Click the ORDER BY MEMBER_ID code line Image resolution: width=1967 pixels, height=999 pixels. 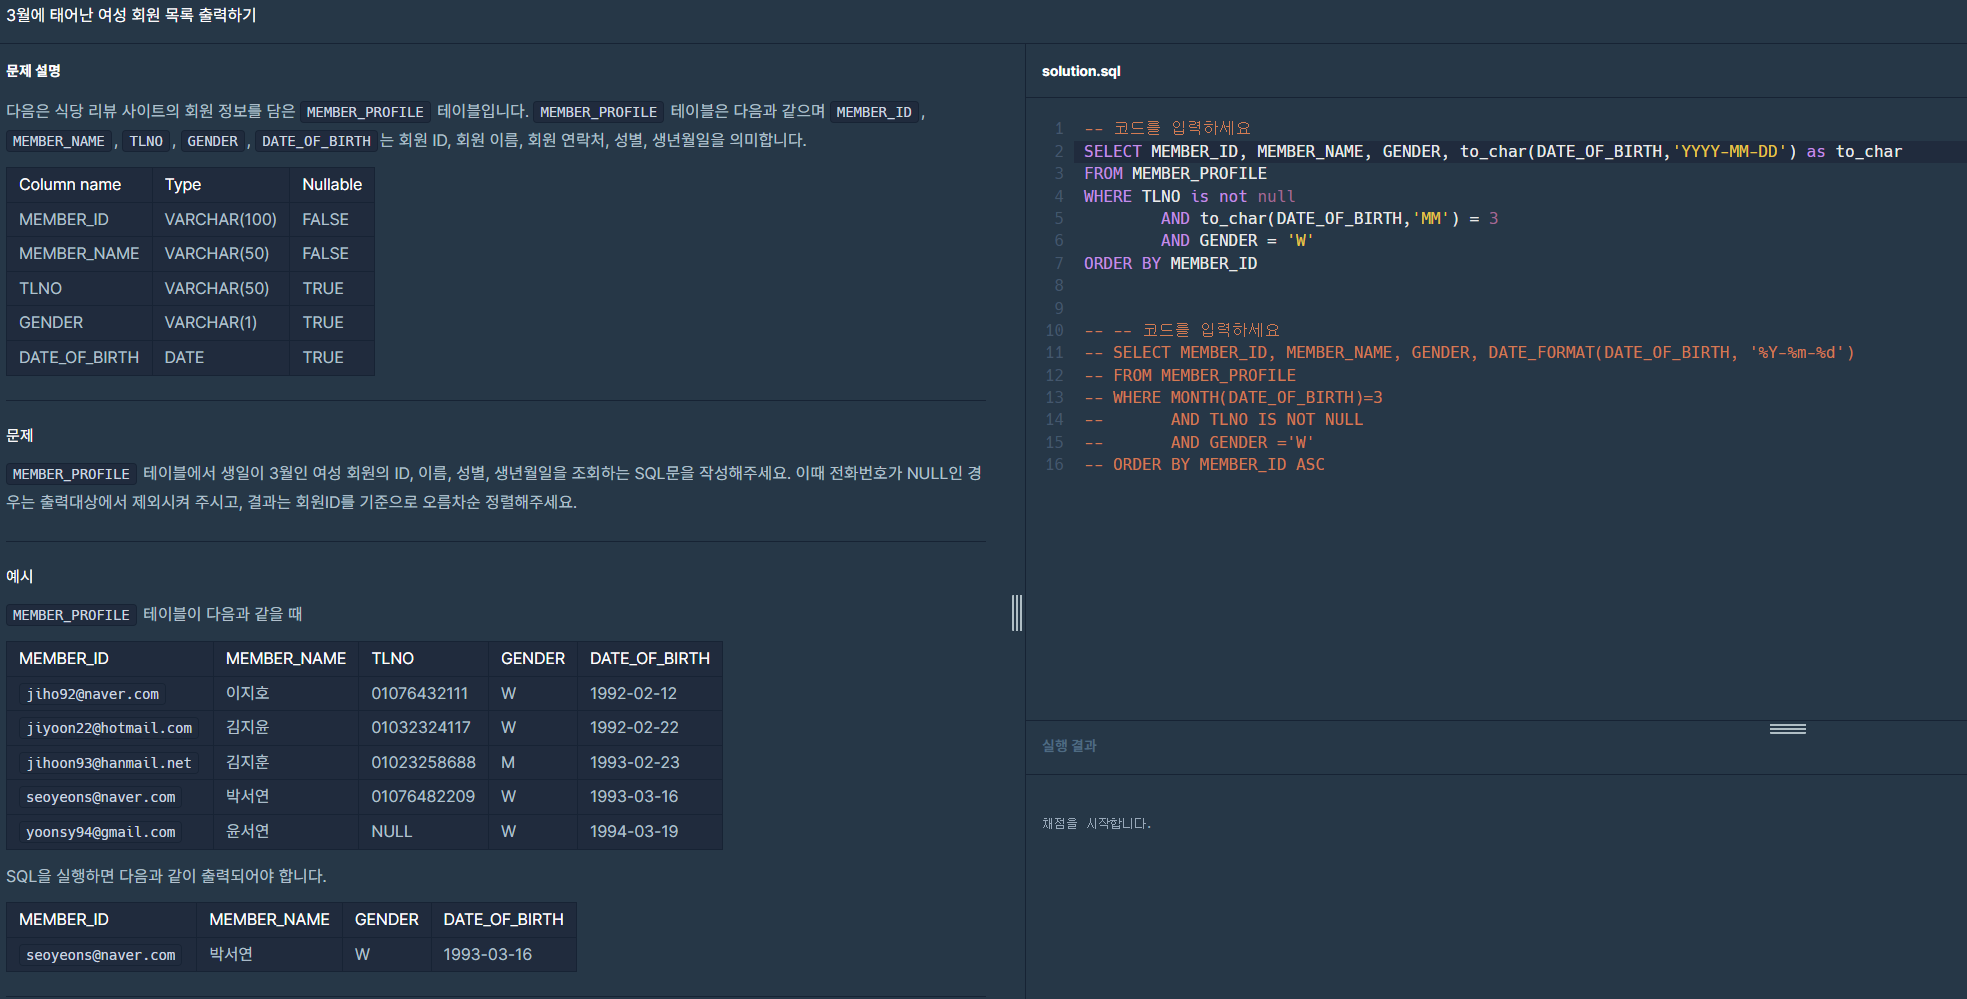(x=1170, y=263)
